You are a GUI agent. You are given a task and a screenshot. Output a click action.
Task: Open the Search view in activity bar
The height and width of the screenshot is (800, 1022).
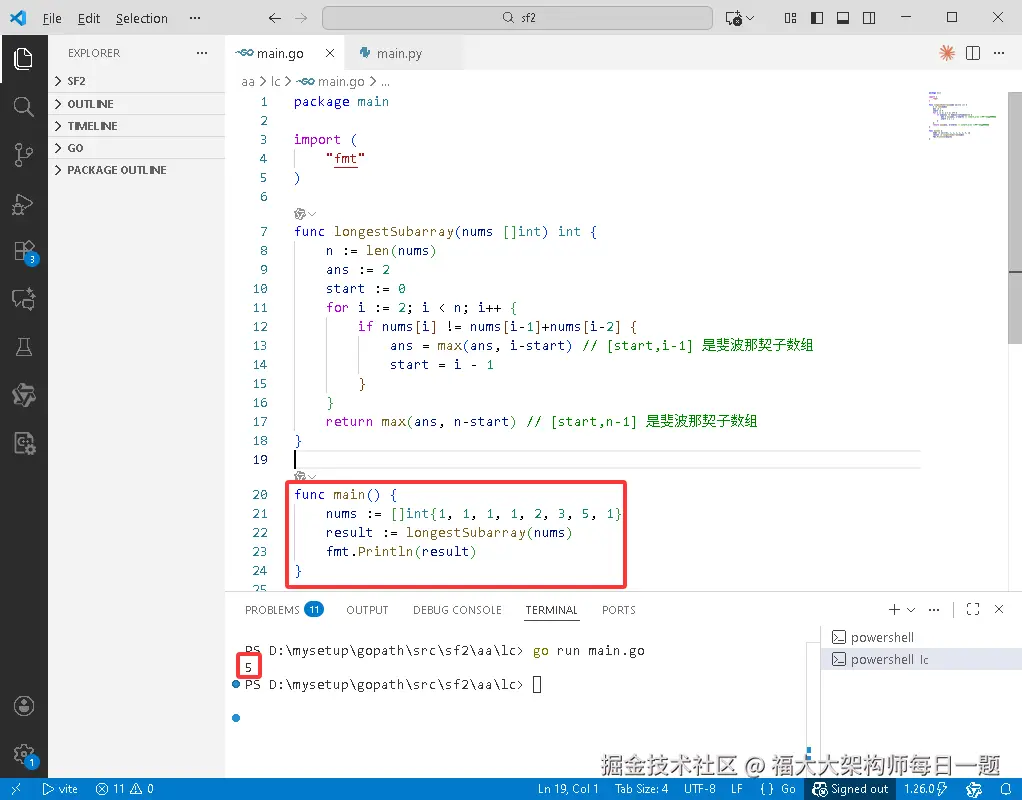[23, 106]
